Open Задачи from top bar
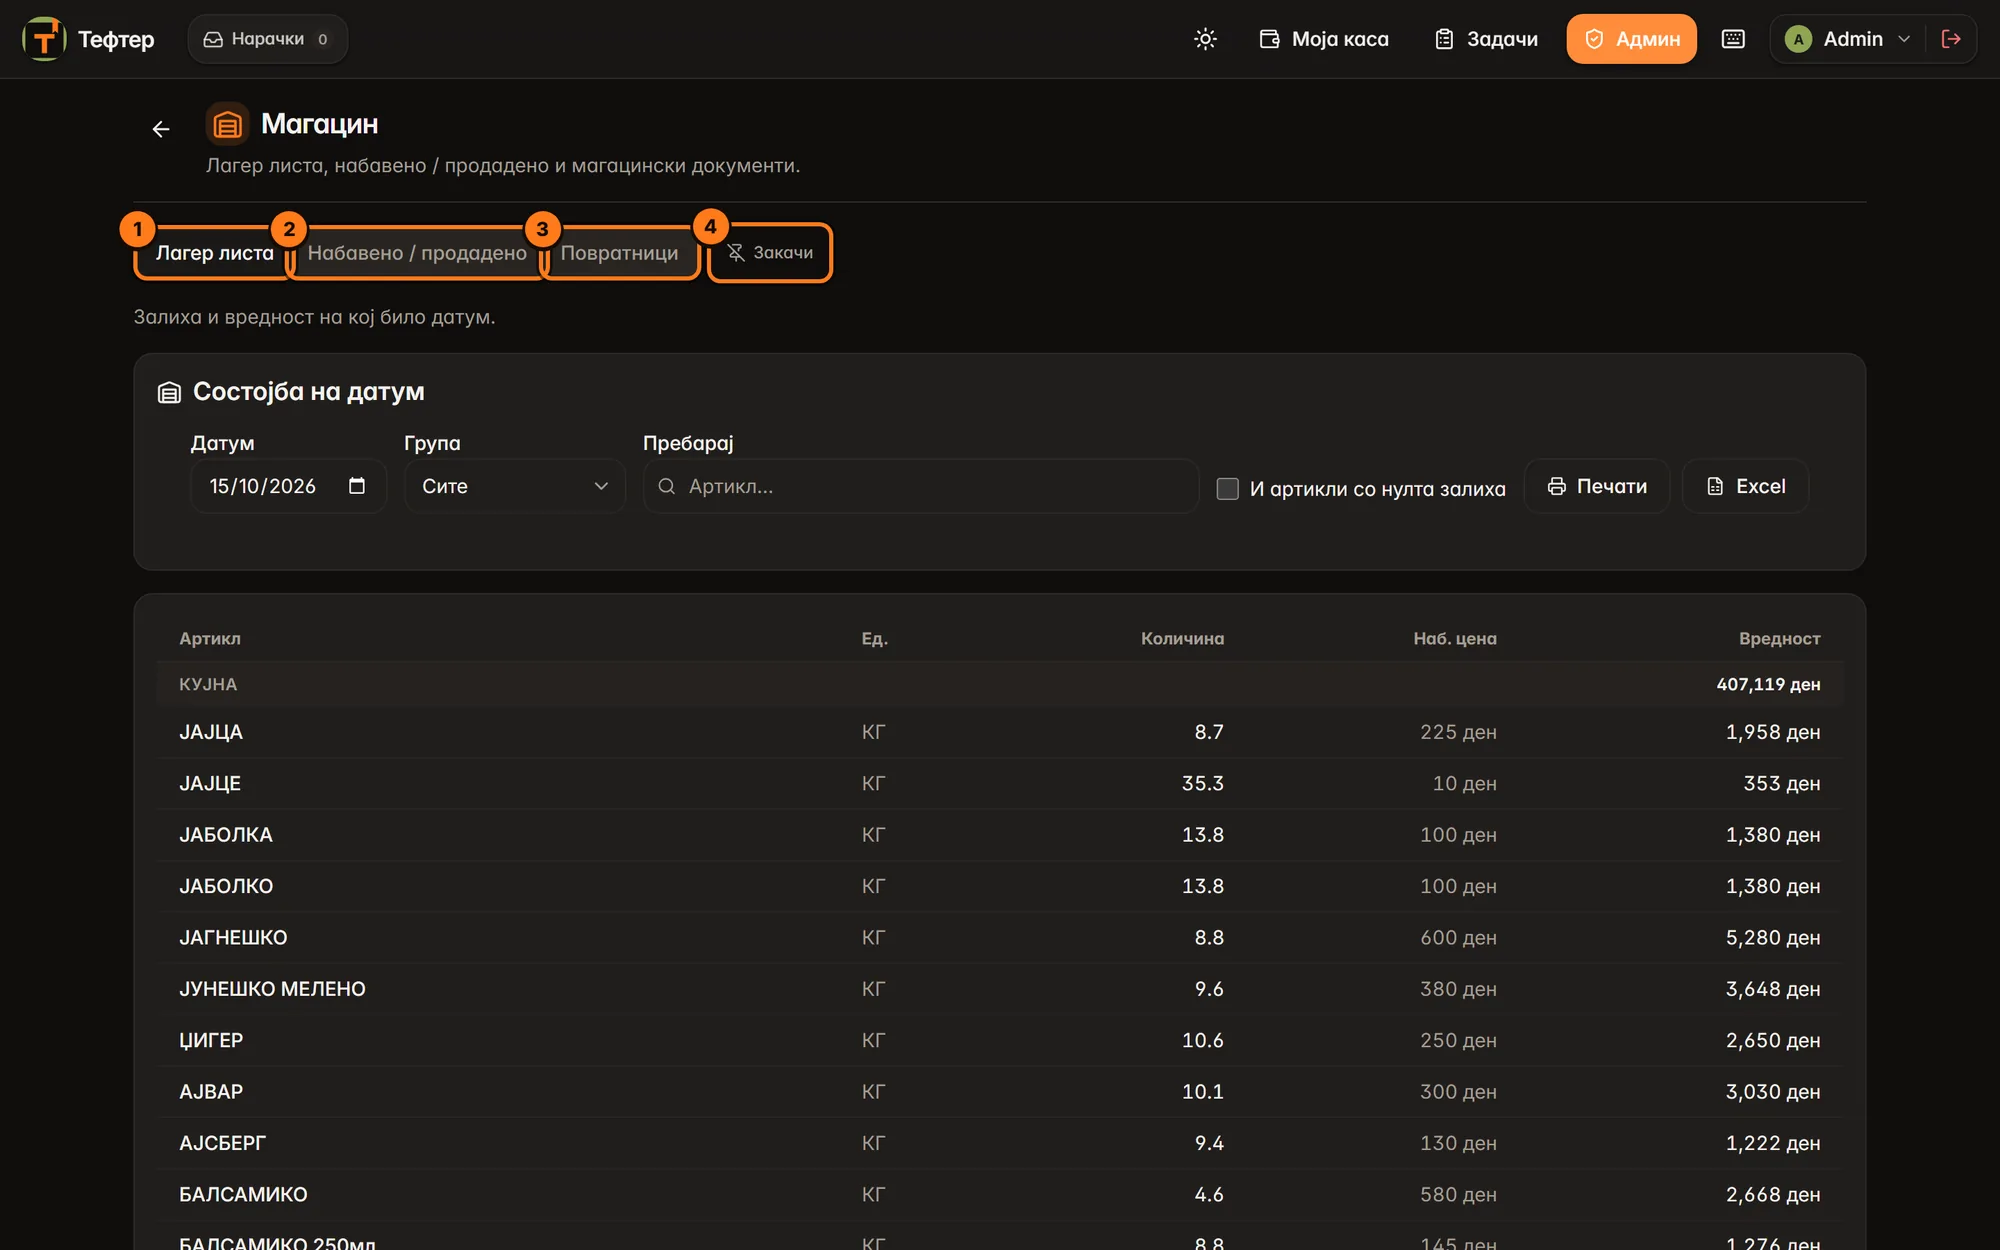Image resolution: width=2000 pixels, height=1250 pixels. [1487, 39]
